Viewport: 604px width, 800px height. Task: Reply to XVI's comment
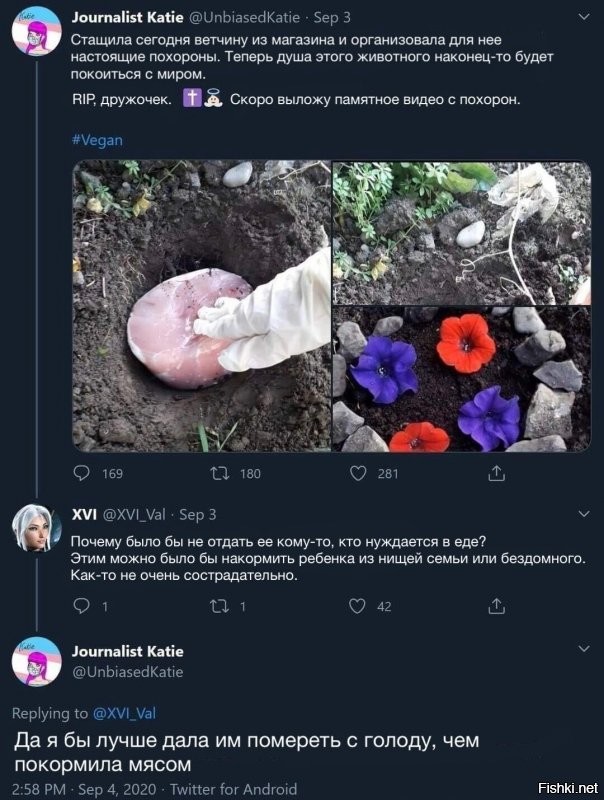click(x=82, y=606)
